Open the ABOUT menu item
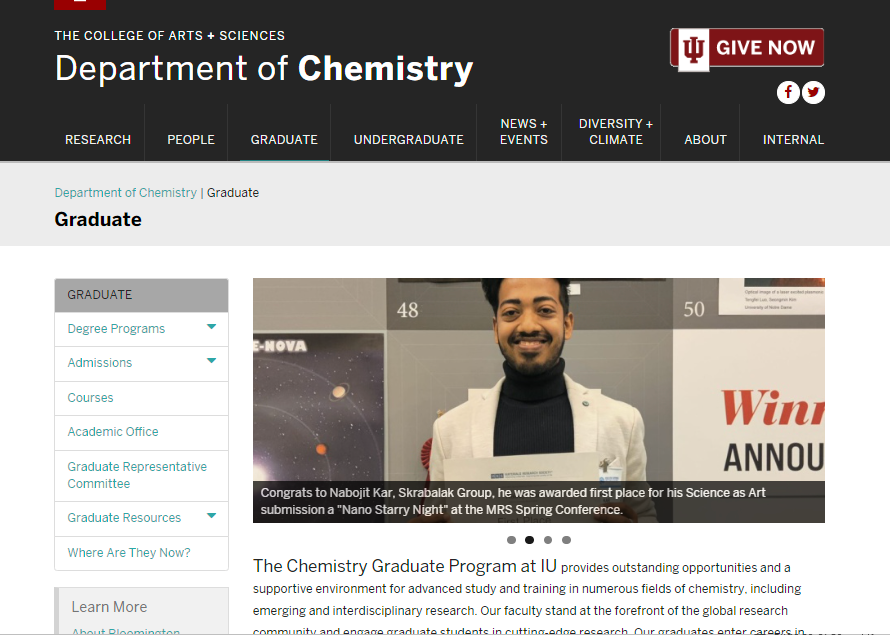Viewport: 890px width, 635px height. (x=705, y=140)
